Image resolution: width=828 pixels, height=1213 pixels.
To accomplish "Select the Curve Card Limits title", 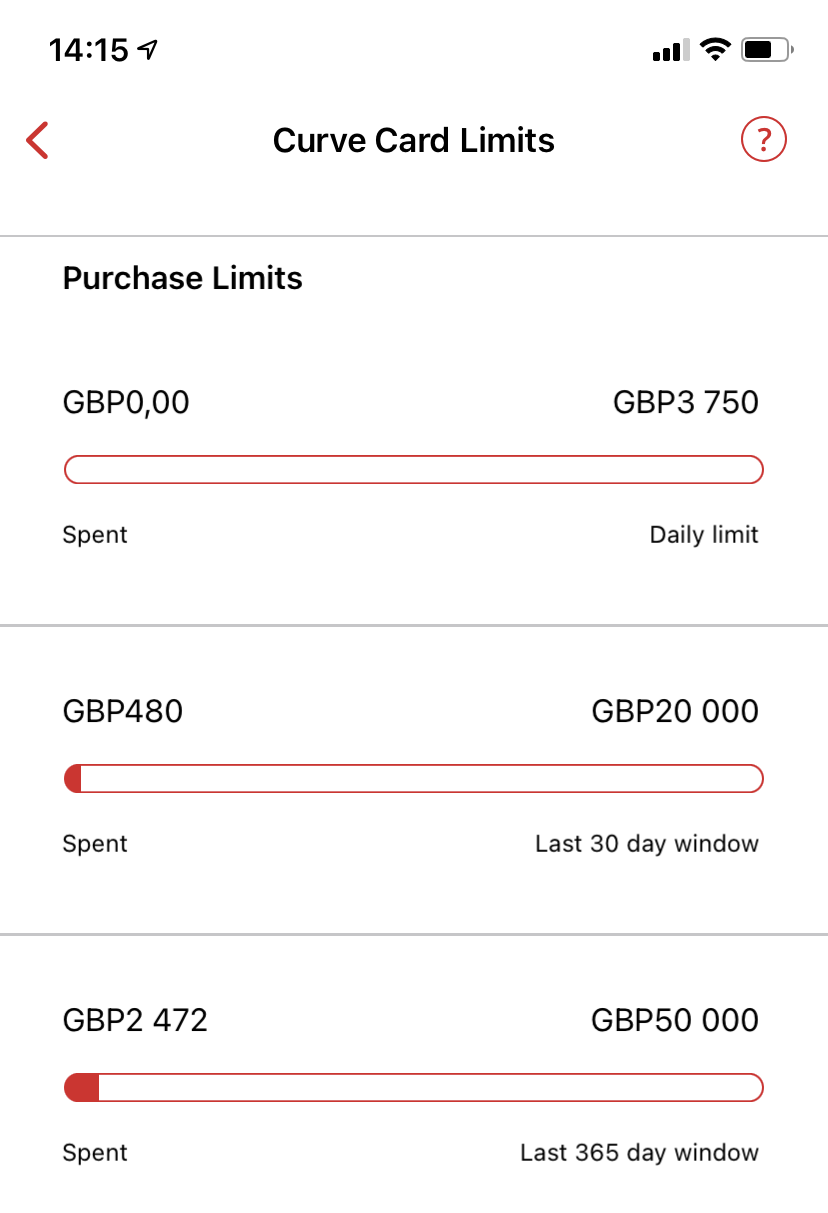I will [x=414, y=140].
